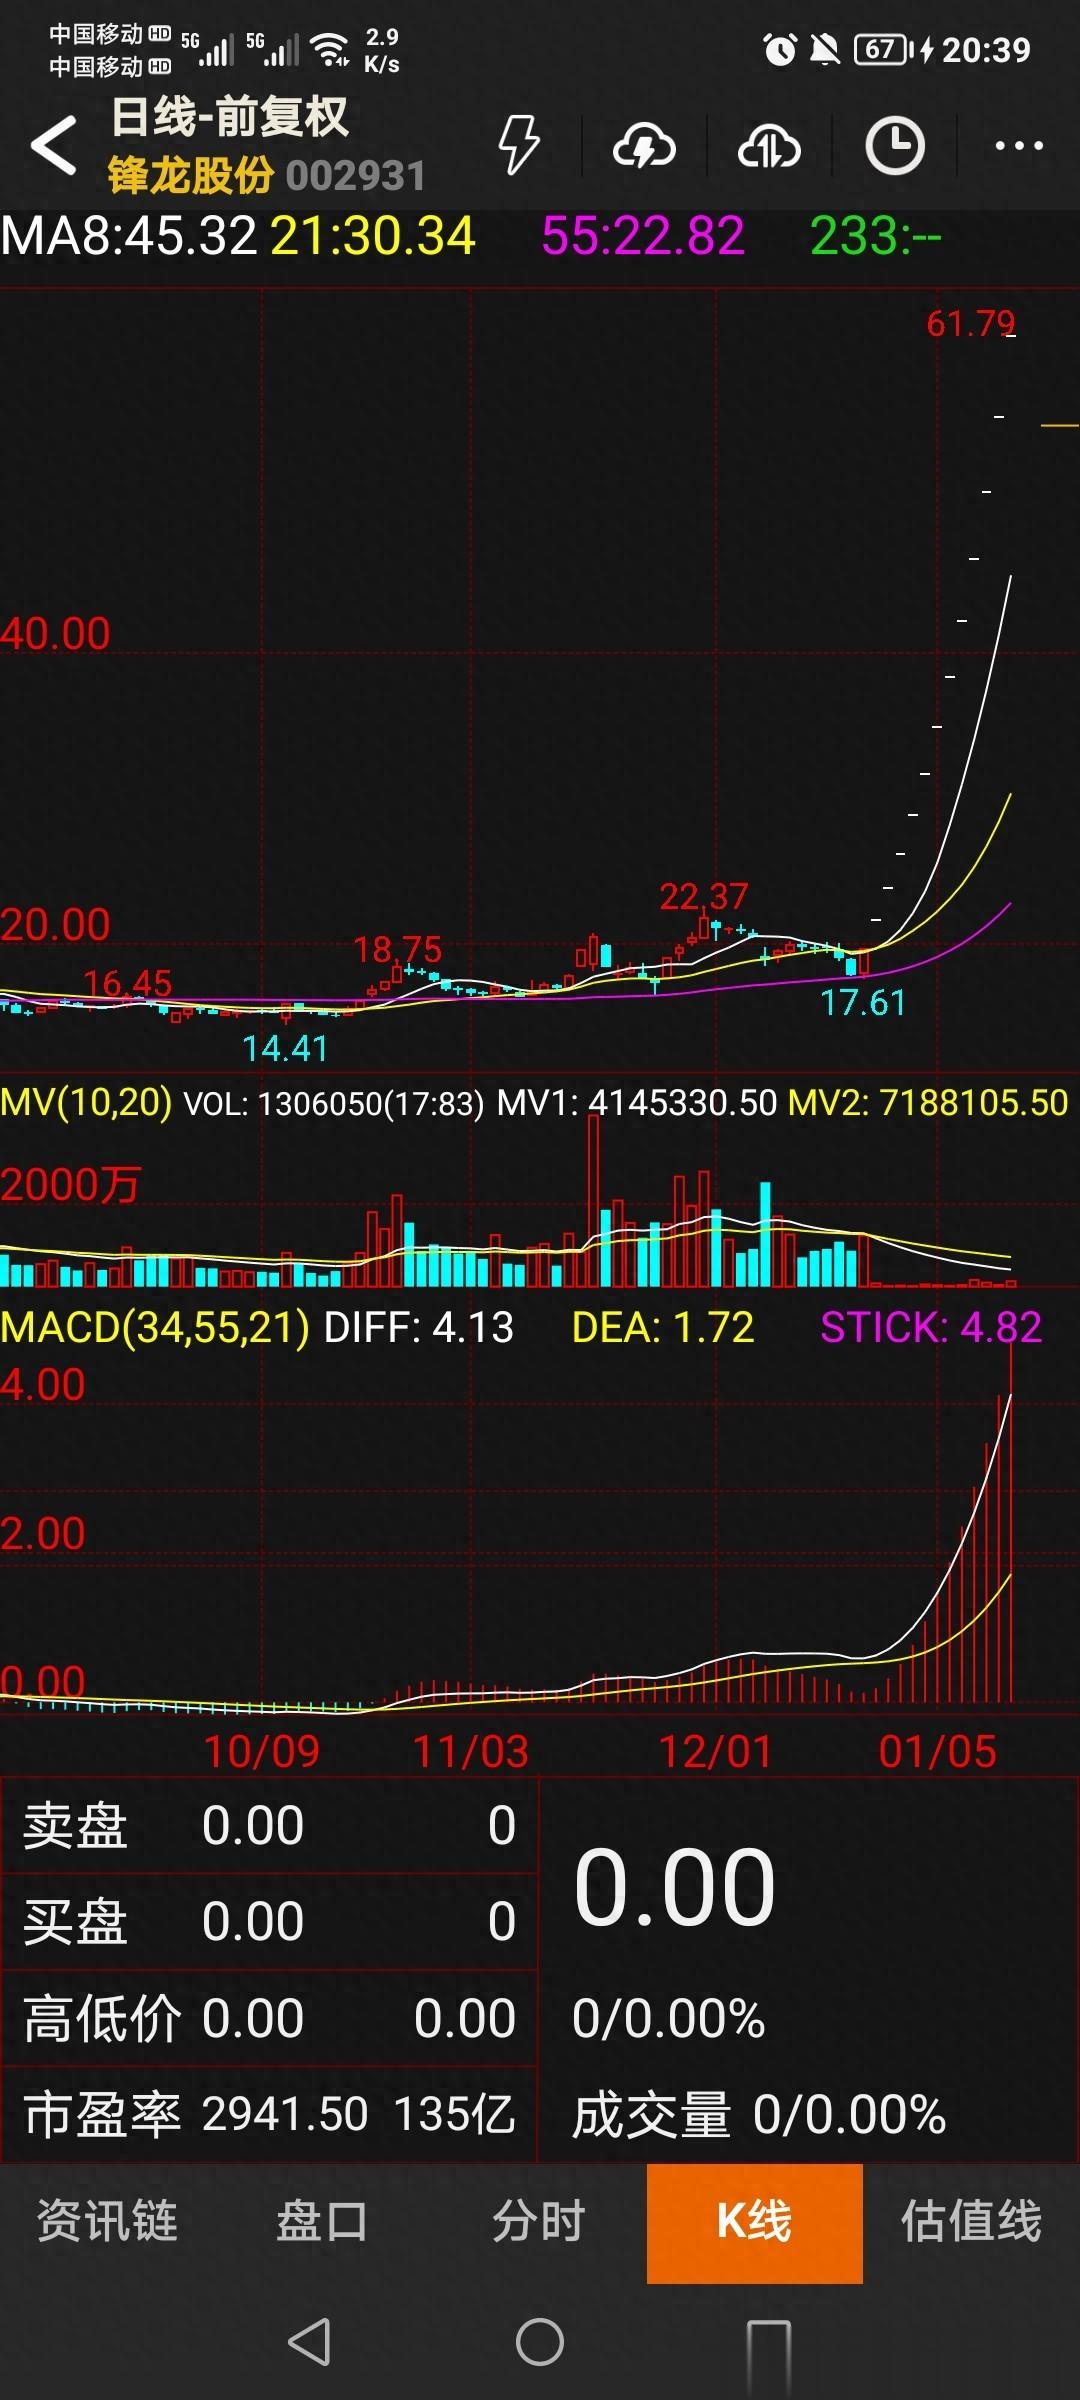Tap the 2000万 volume axis label
This screenshot has height=2400, width=1080.
(70, 1185)
